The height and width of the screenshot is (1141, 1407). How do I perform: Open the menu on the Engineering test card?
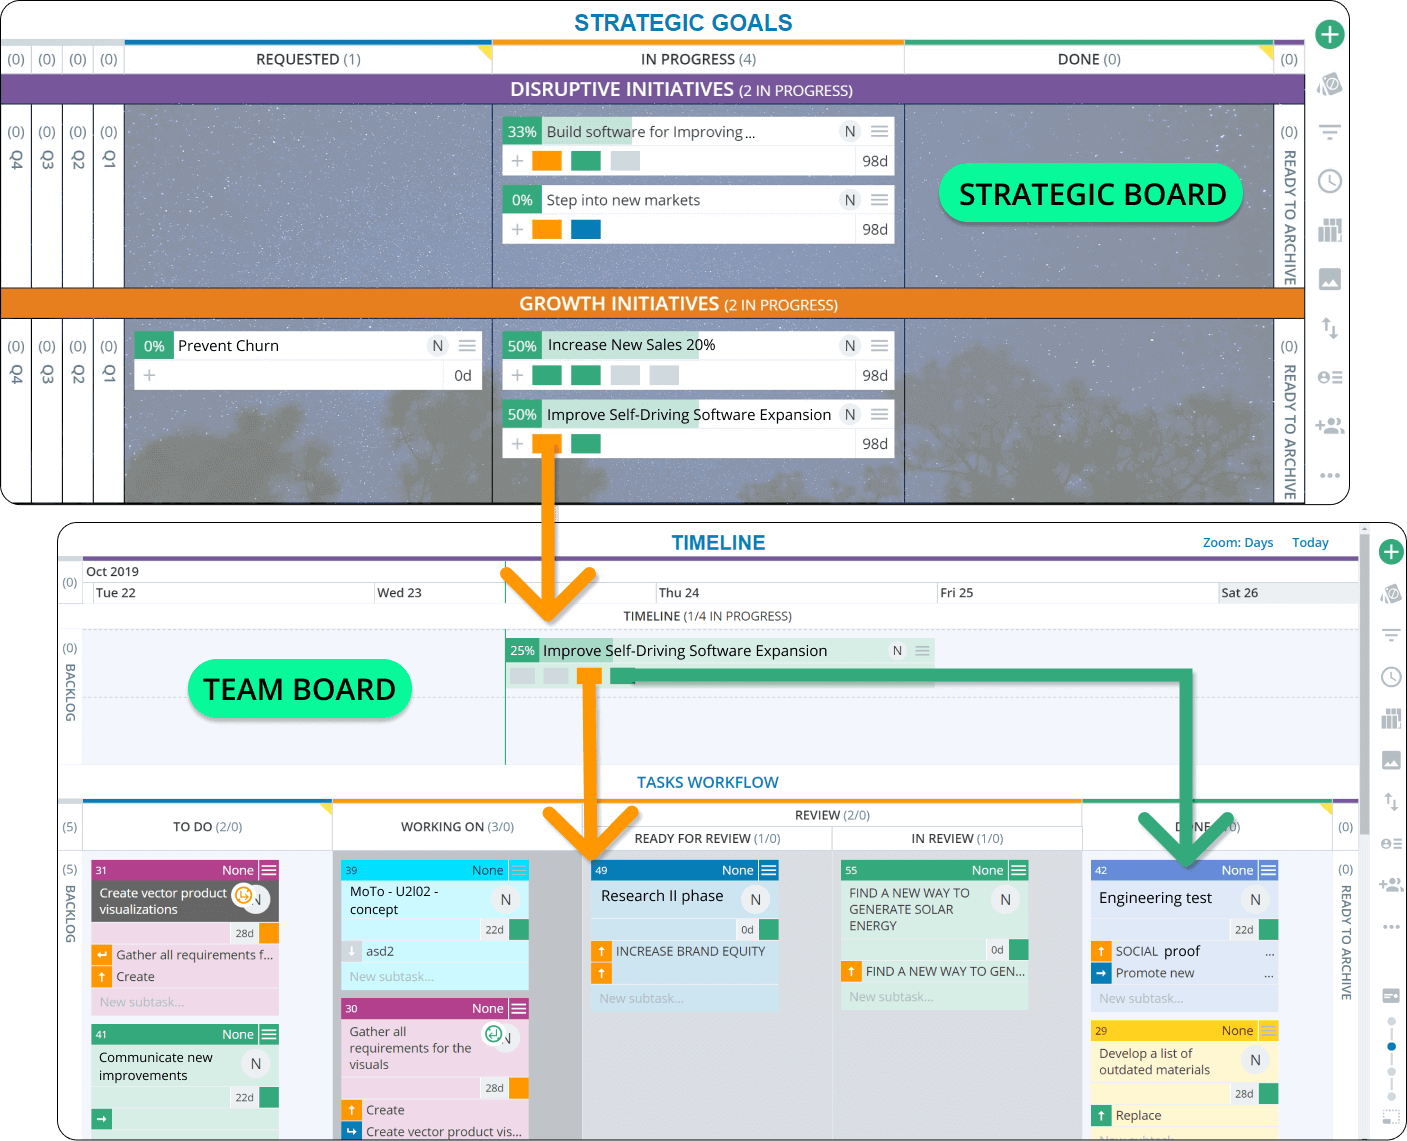point(1268,870)
